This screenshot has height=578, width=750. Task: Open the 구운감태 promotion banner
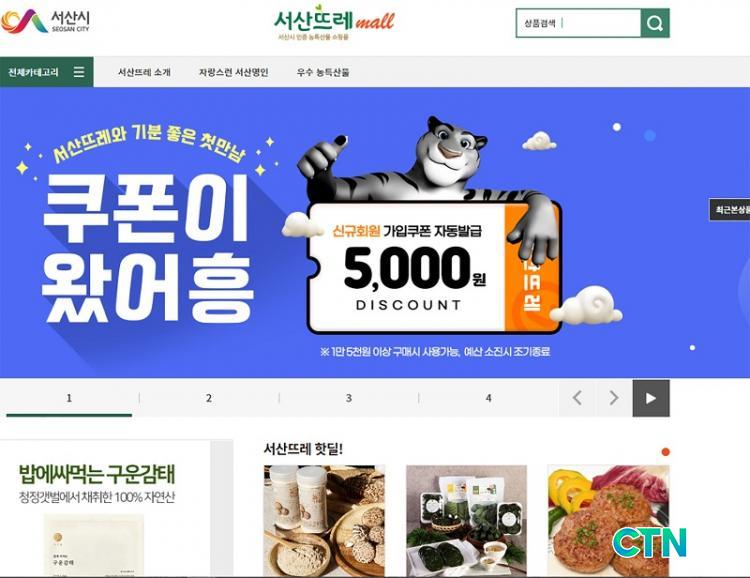[105, 508]
